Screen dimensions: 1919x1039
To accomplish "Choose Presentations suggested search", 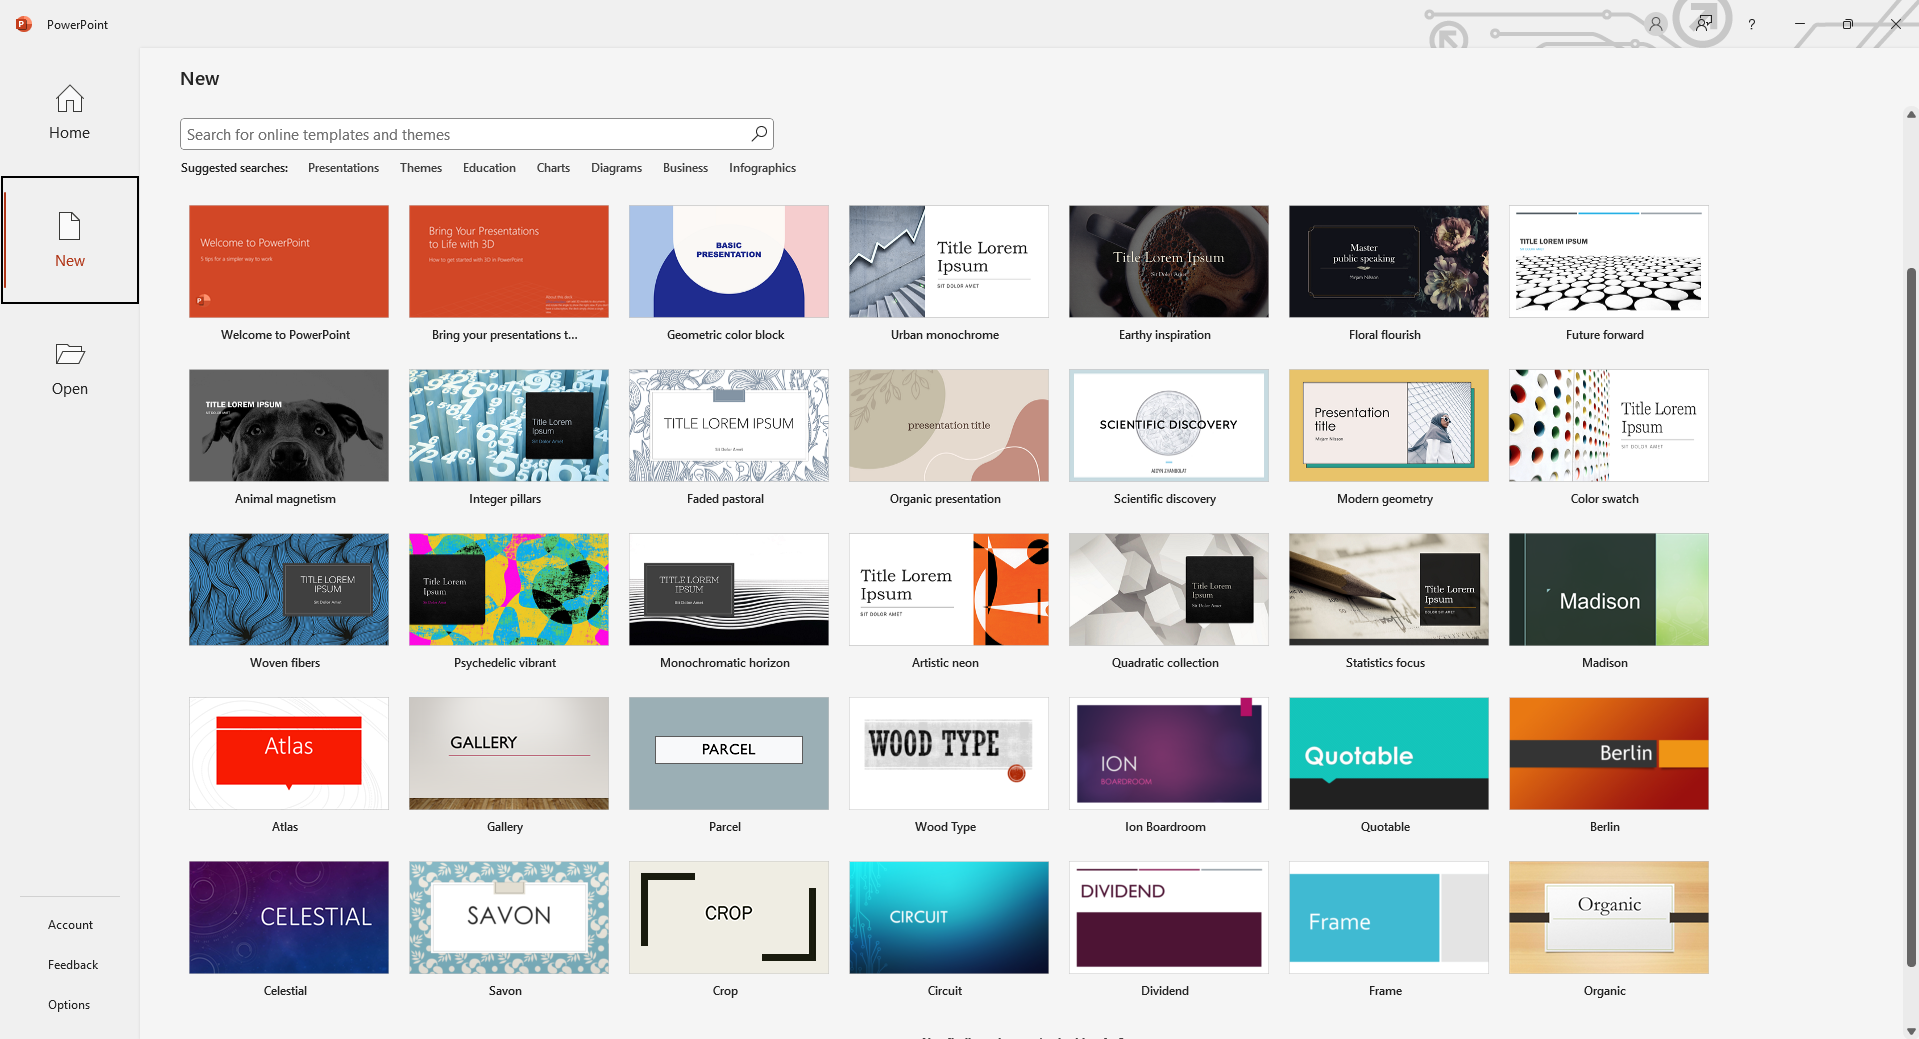I will pyautogui.click(x=343, y=168).
